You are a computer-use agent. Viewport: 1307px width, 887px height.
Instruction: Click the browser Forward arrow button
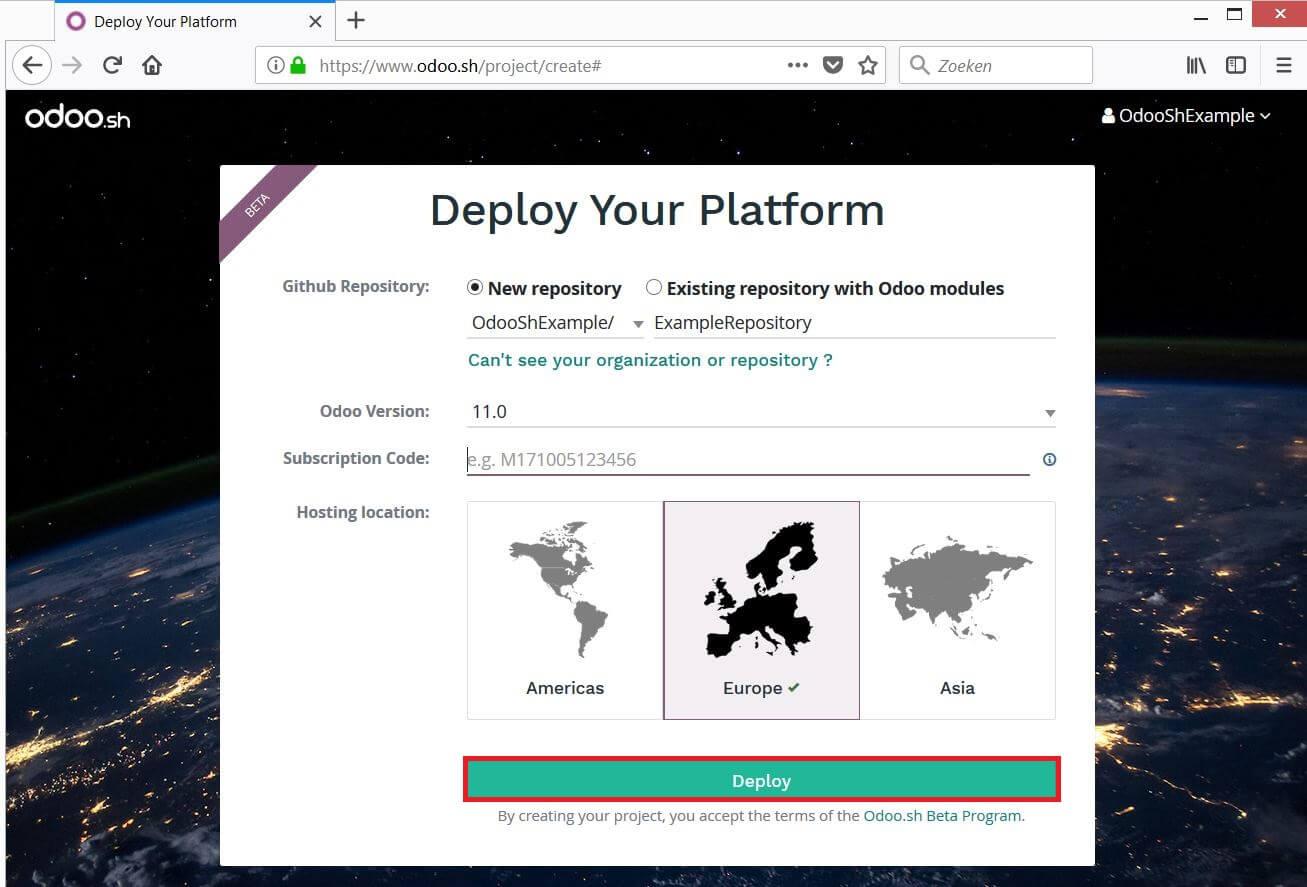(x=72, y=65)
